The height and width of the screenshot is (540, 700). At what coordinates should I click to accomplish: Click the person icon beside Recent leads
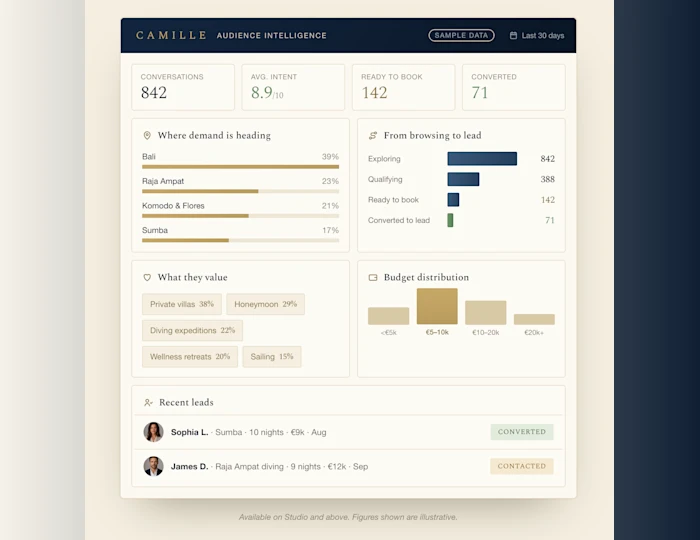148,403
